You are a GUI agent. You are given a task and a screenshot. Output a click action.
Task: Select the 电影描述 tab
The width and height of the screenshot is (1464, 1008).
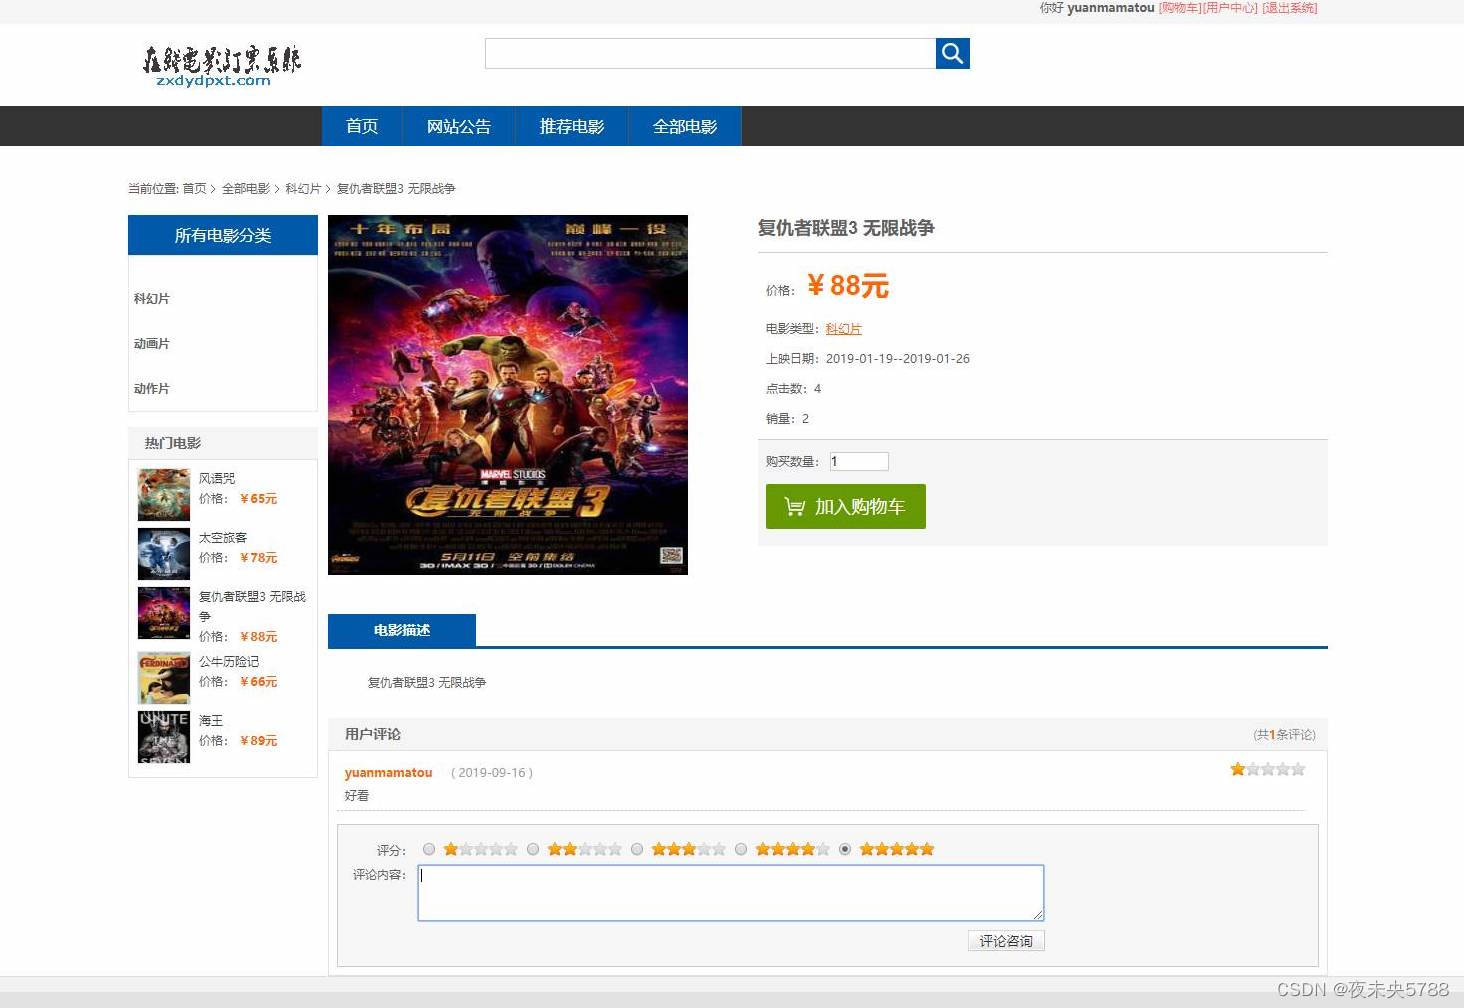[x=402, y=630]
